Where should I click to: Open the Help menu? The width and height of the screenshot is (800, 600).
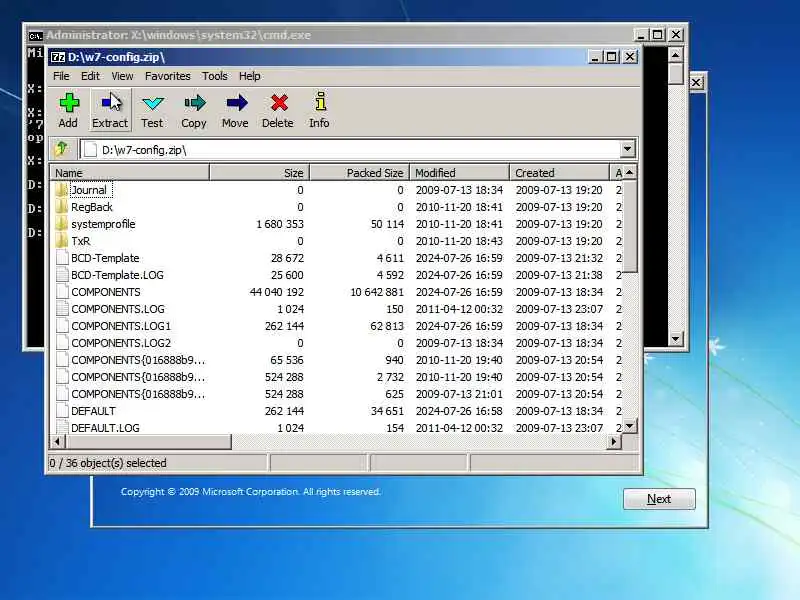point(249,76)
